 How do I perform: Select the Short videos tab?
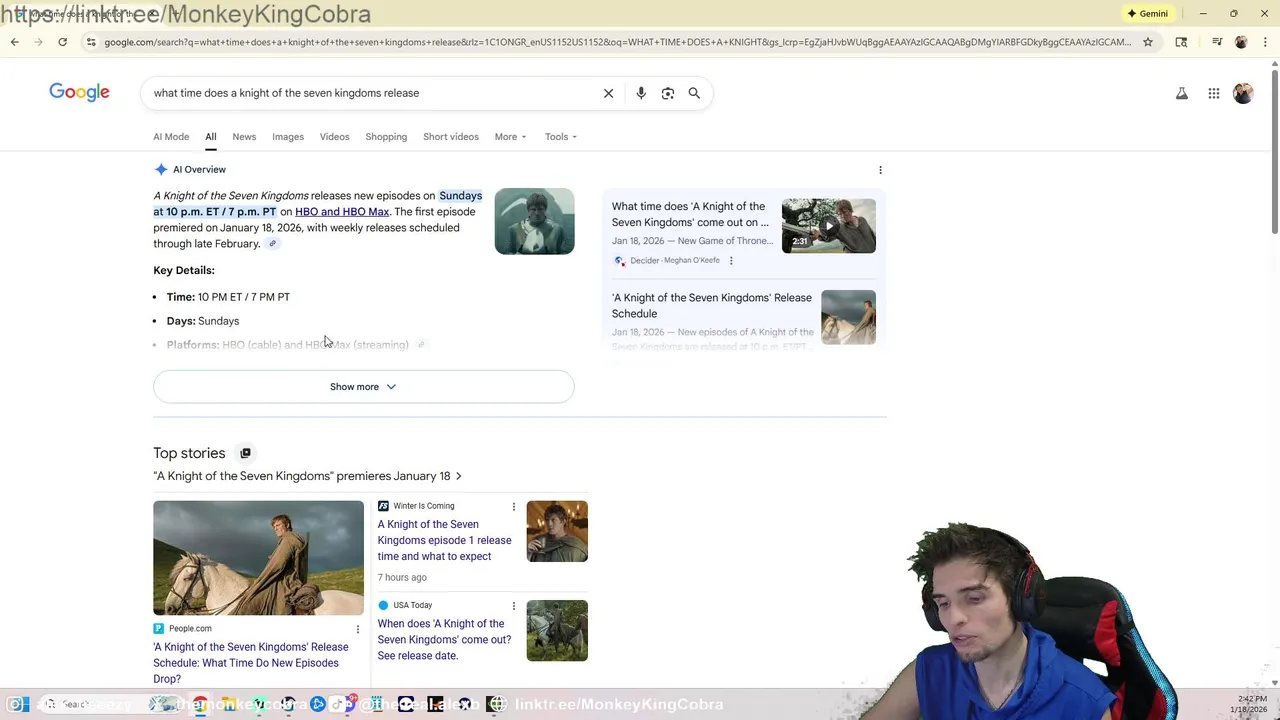pos(451,137)
